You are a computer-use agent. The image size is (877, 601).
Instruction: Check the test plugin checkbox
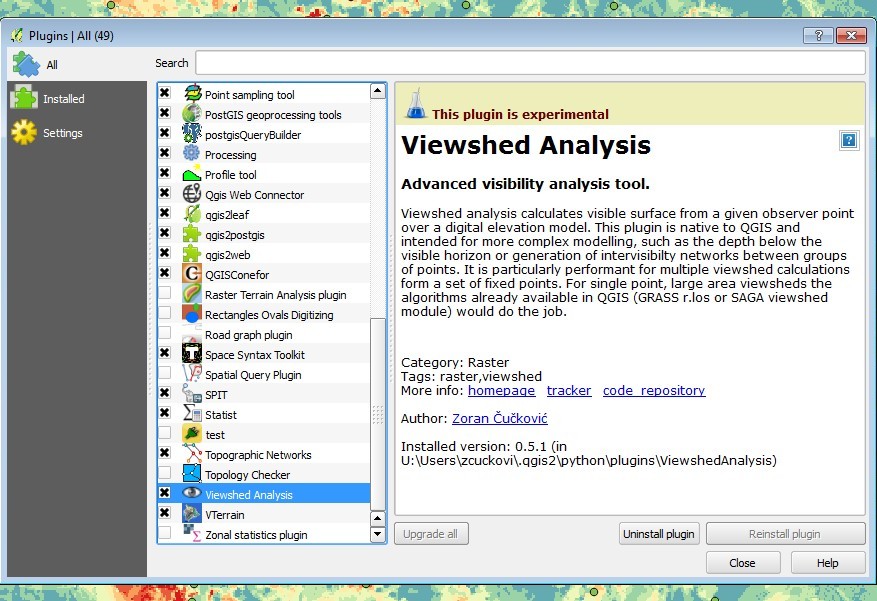pos(164,433)
